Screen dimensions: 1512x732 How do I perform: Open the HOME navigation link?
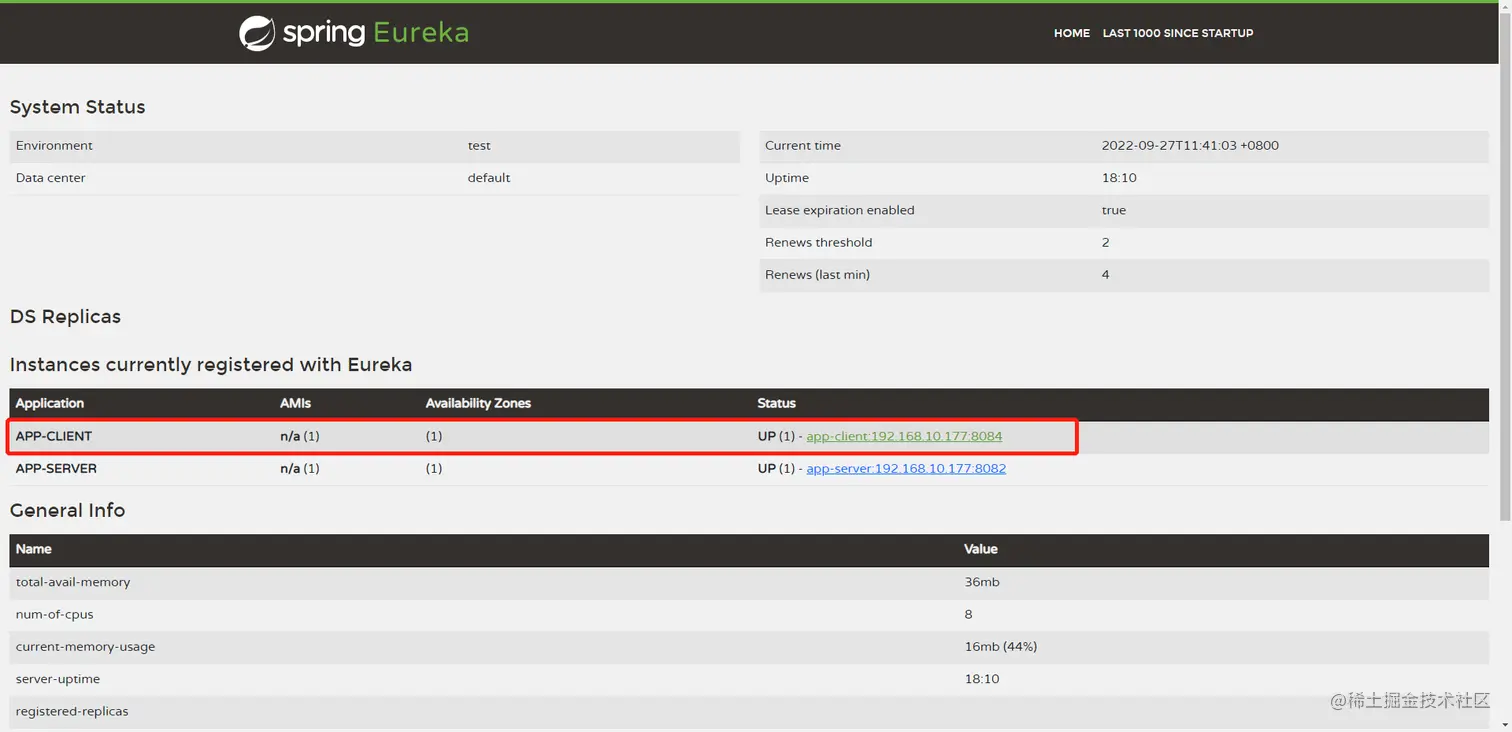tap(1071, 33)
